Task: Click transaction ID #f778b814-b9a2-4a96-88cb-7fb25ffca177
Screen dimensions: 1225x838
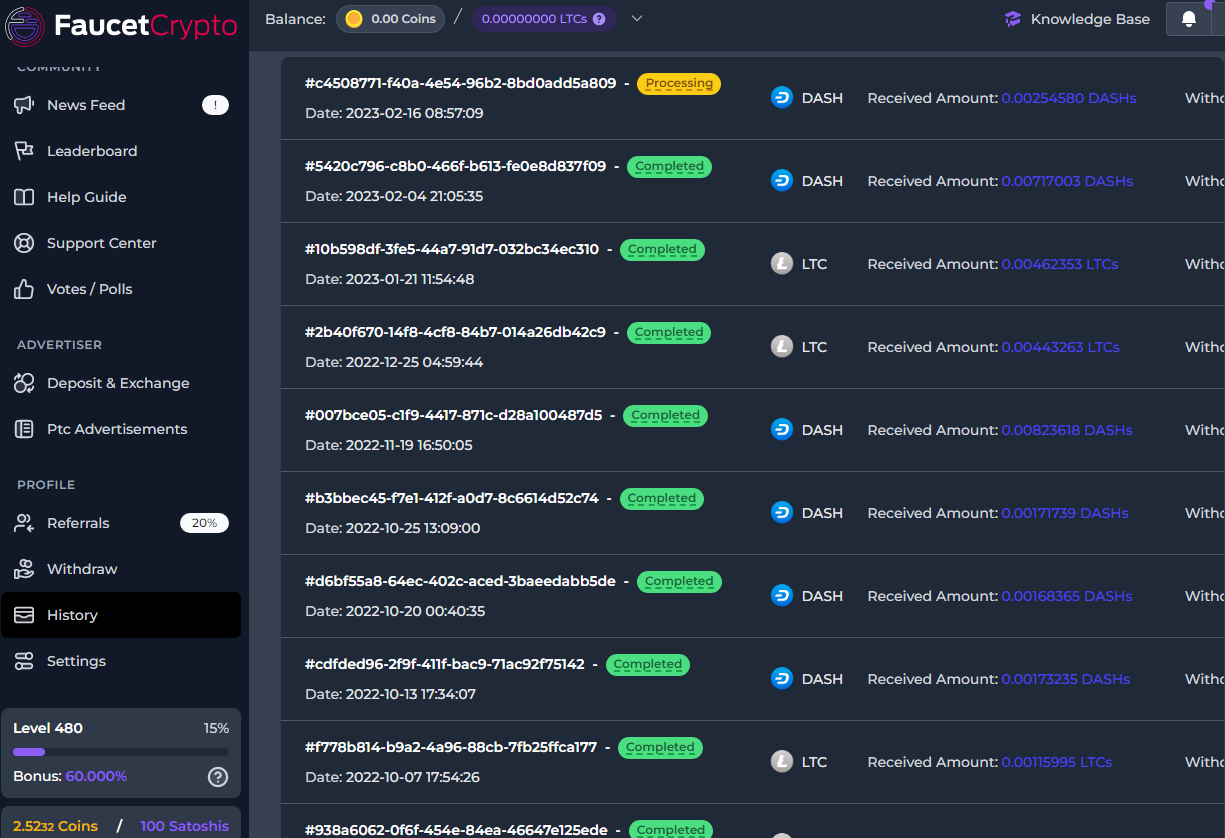Action: point(451,747)
